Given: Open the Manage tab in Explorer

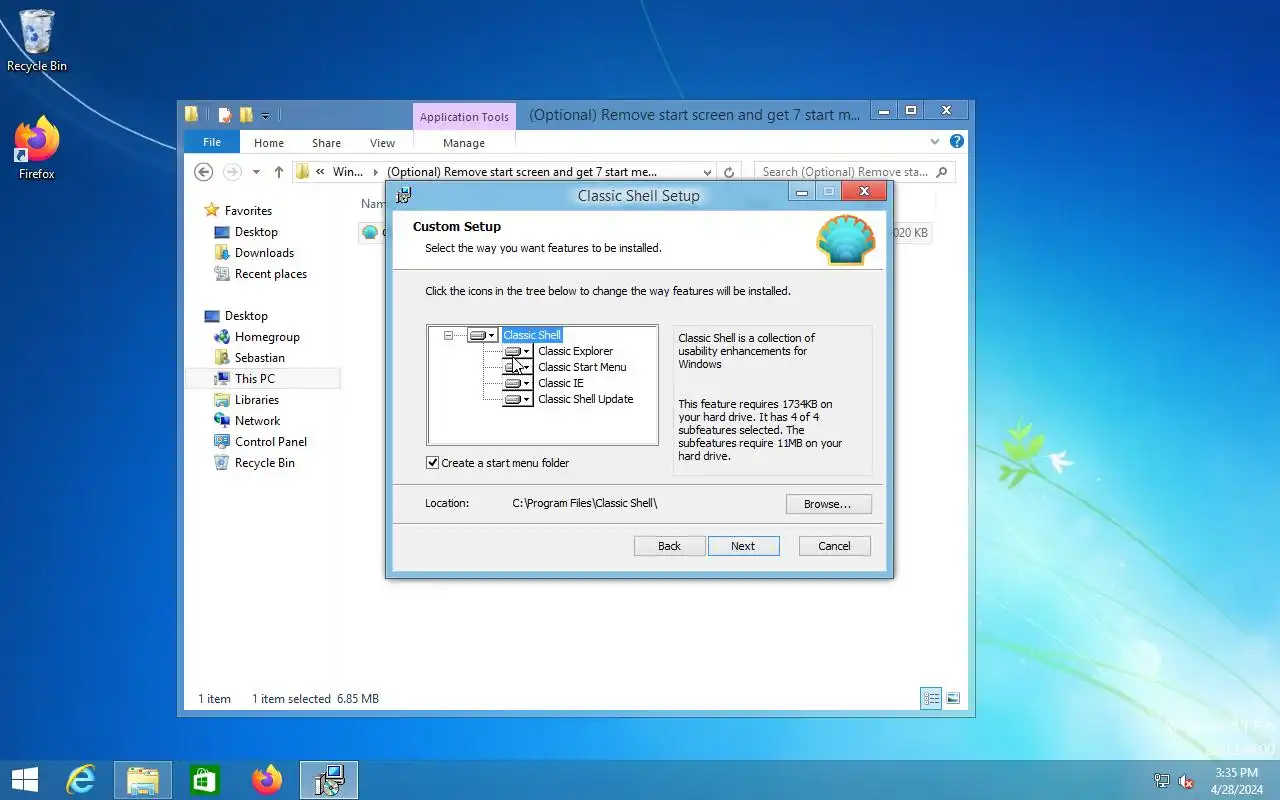Looking at the screenshot, I should pyautogui.click(x=464, y=143).
